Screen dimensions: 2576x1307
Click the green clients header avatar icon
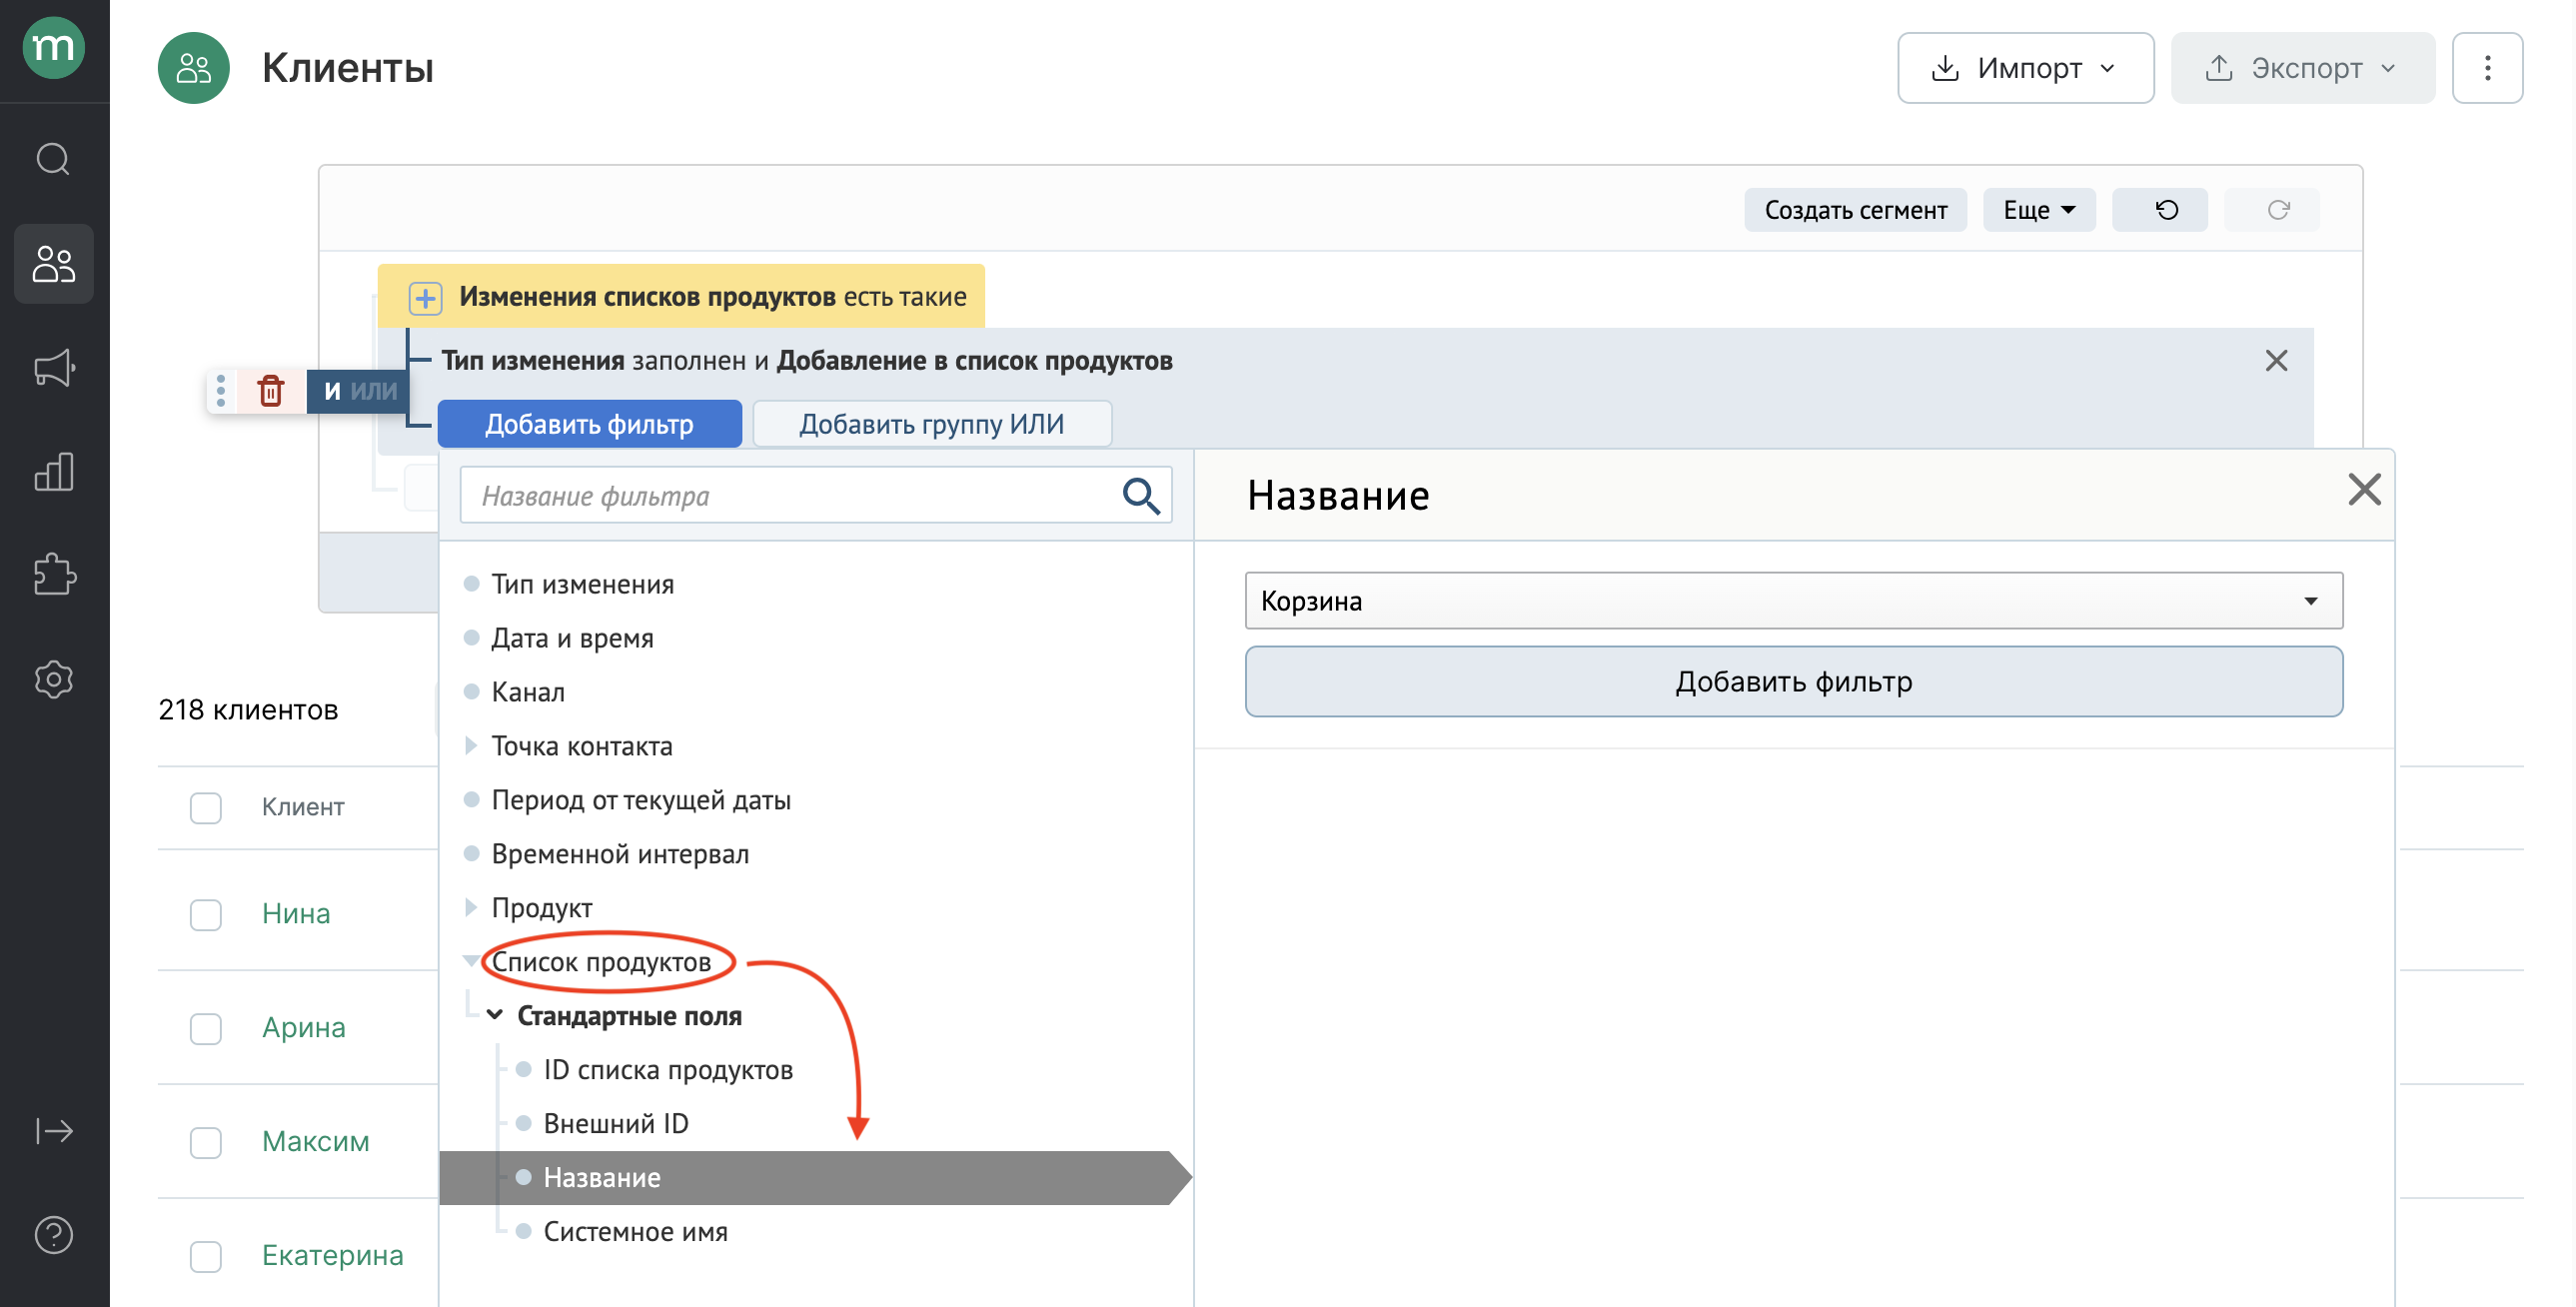tap(194, 68)
